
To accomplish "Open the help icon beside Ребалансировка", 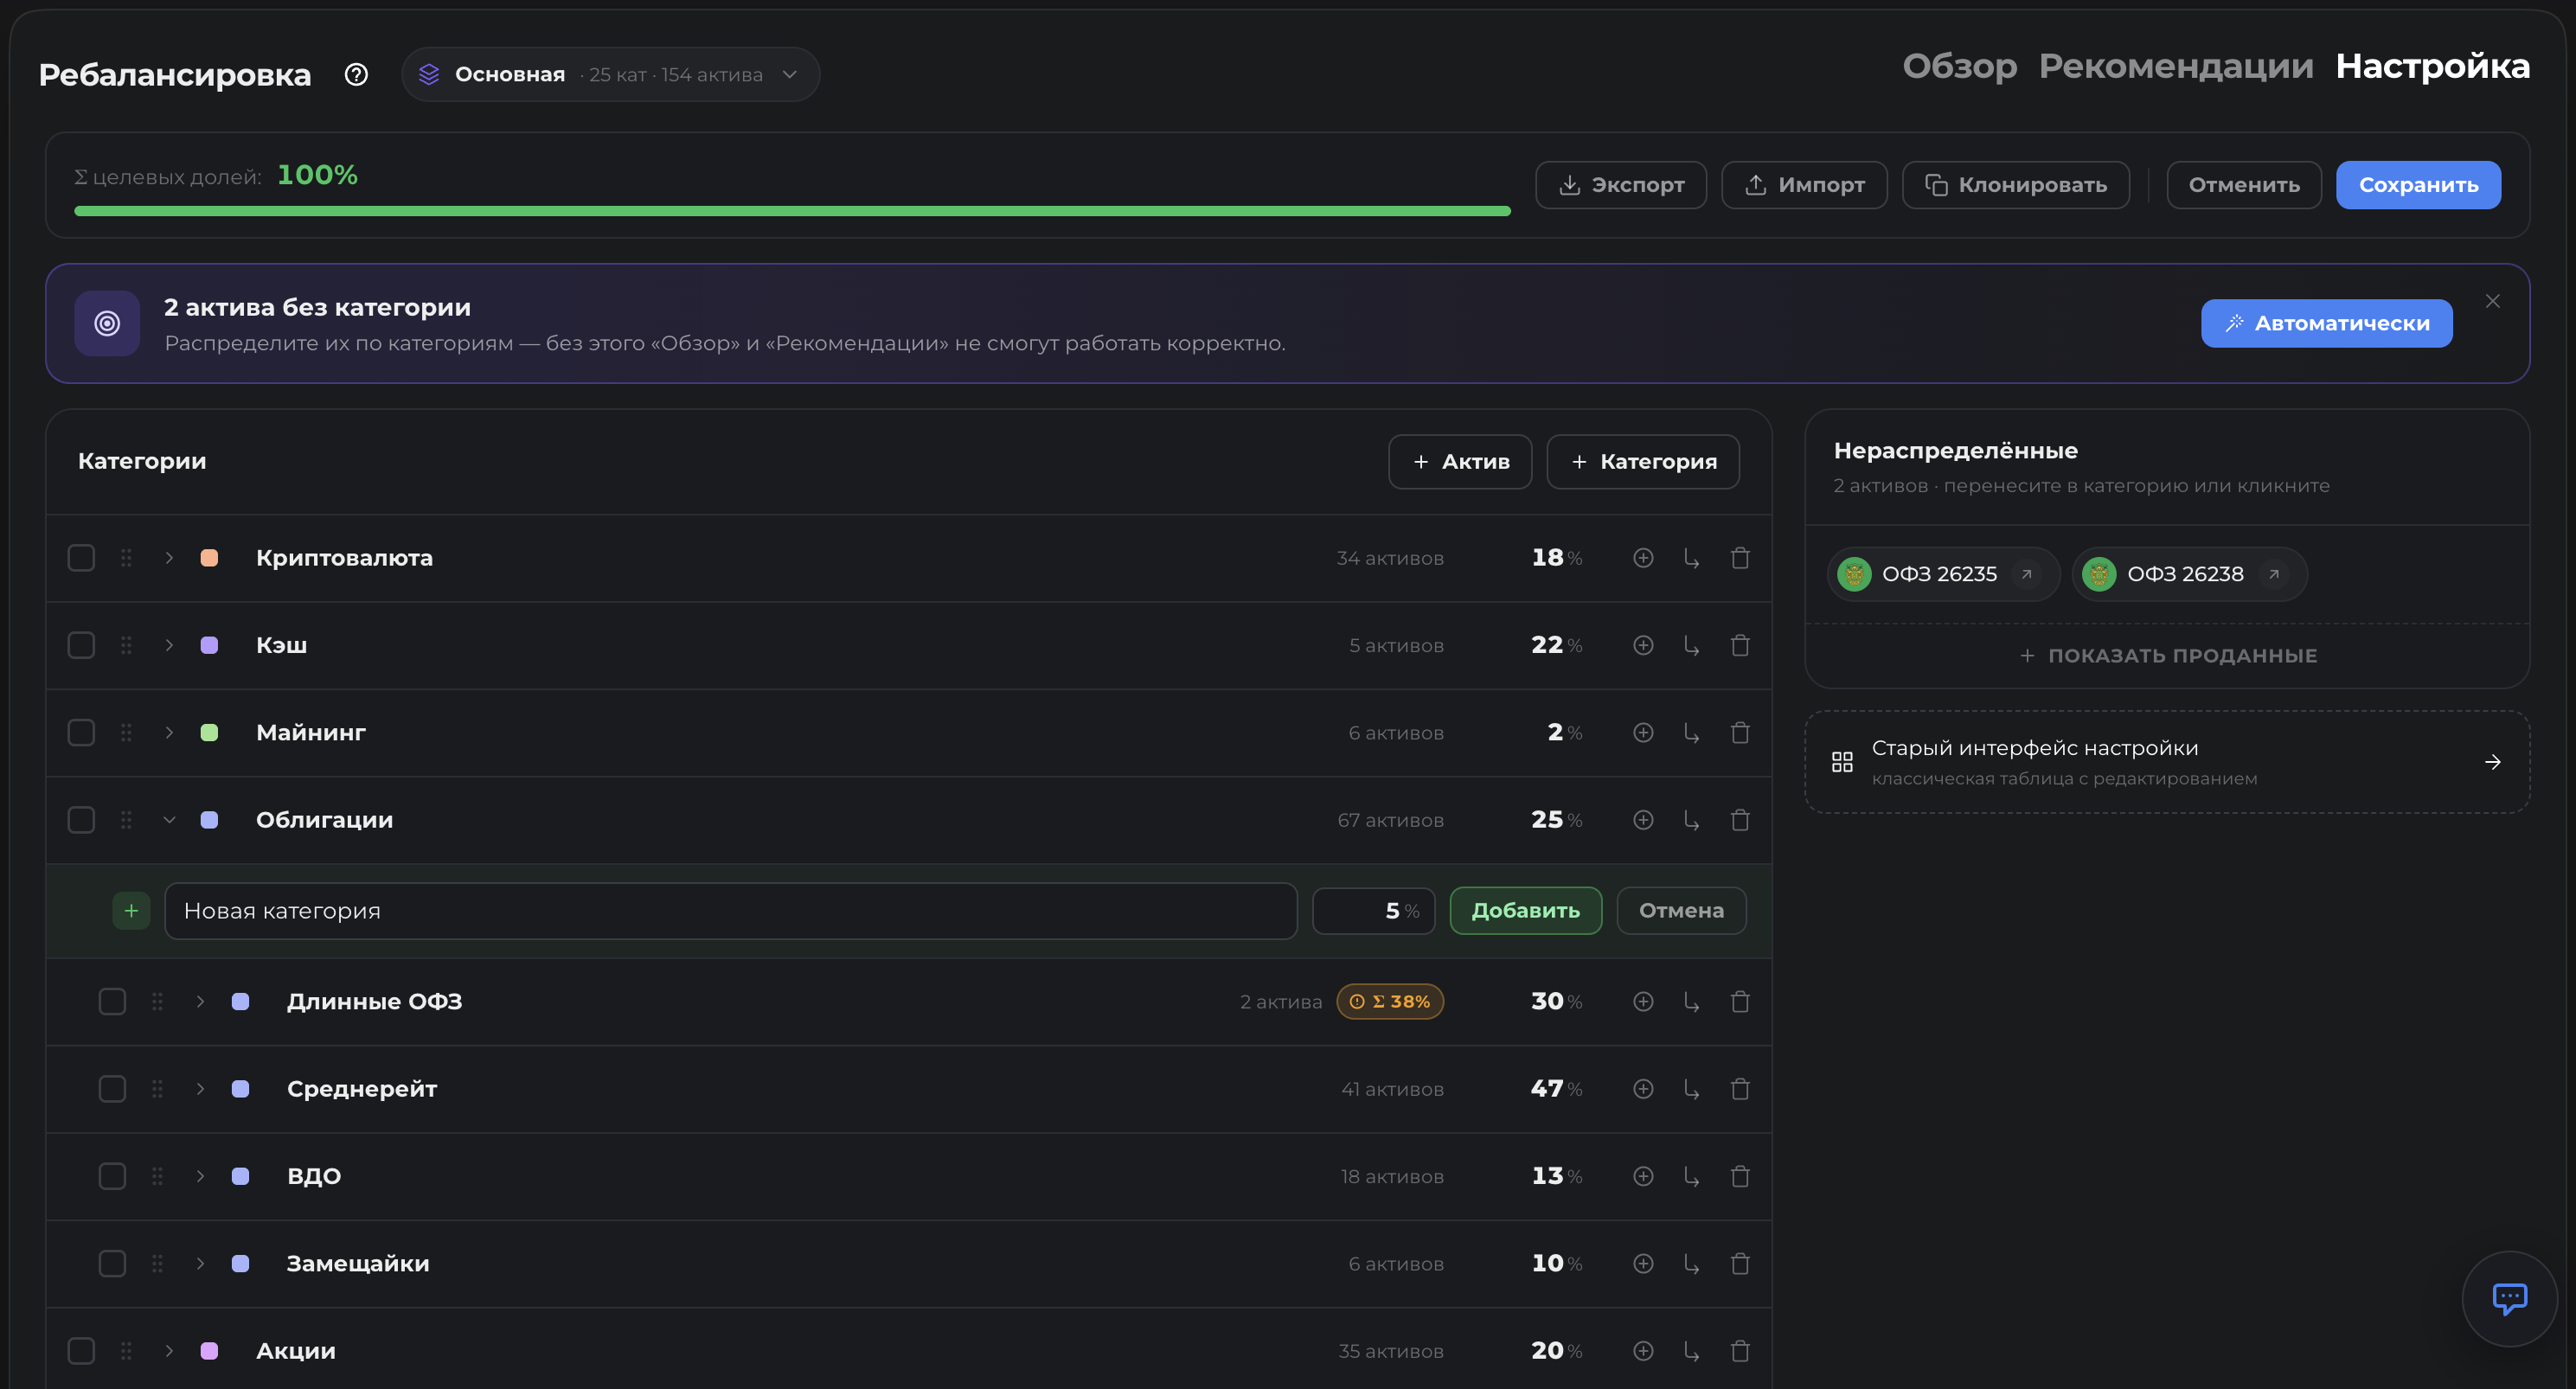I will point(356,75).
